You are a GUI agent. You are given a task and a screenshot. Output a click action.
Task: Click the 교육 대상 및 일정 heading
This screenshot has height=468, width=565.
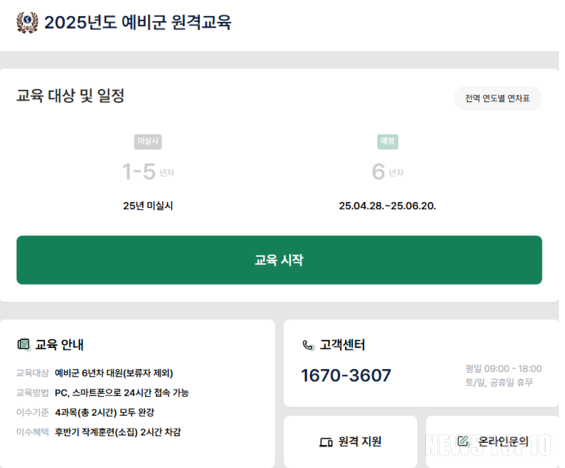[70, 96]
